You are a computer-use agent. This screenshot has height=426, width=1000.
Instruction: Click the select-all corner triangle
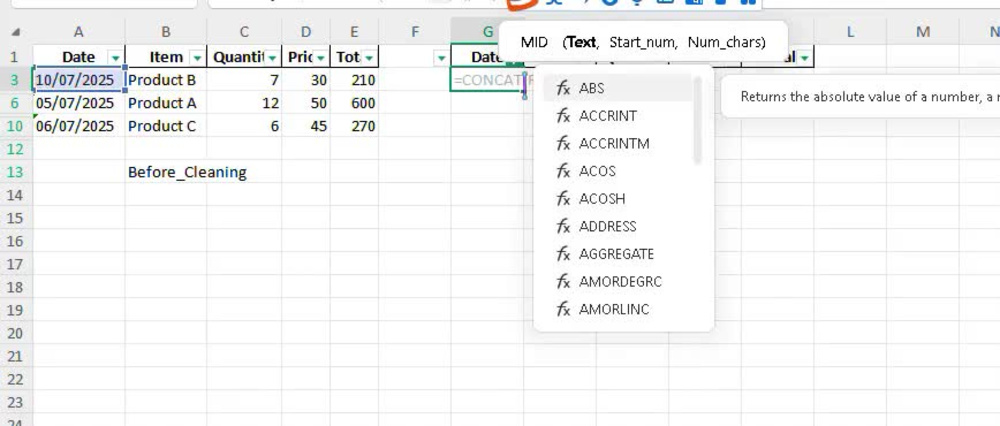(x=16, y=32)
